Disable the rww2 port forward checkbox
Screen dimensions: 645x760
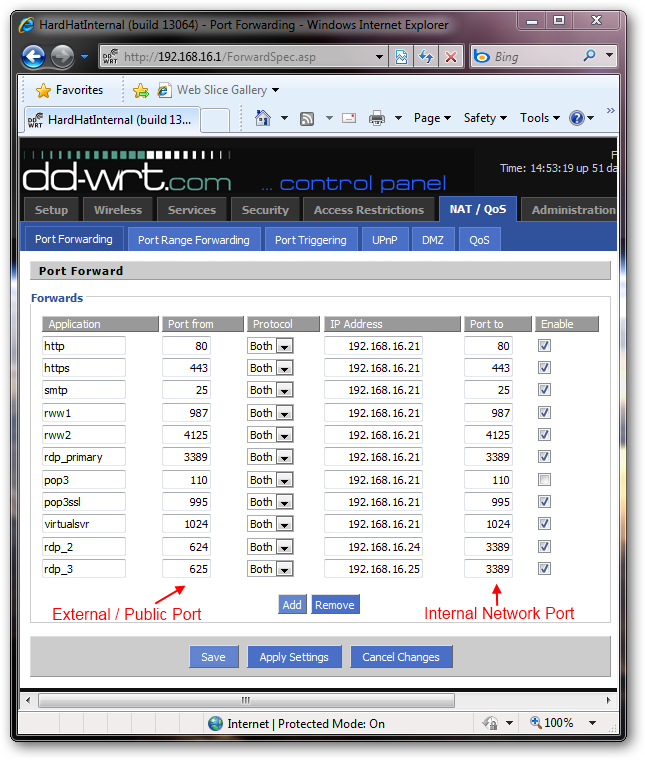pos(544,434)
